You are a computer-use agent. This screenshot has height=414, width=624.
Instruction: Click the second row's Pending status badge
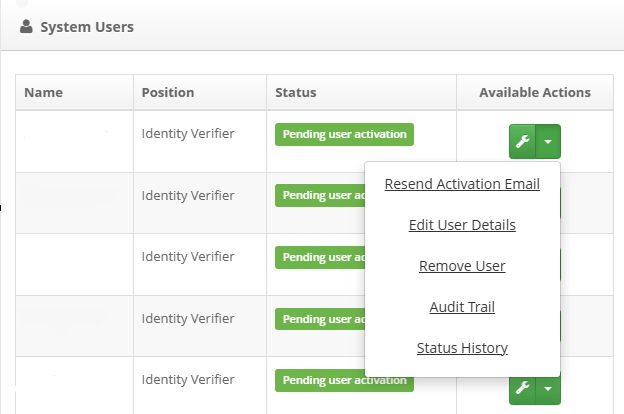coord(320,195)
